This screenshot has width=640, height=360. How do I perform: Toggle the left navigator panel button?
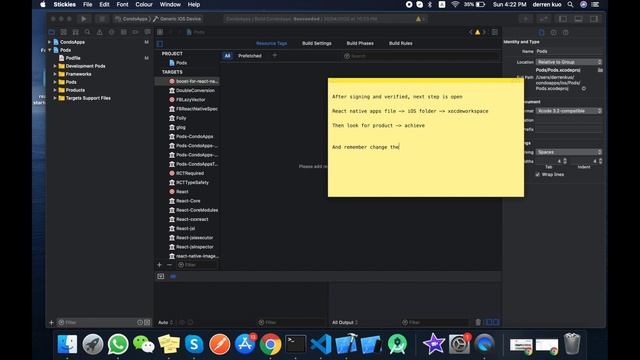click(563, 19)
